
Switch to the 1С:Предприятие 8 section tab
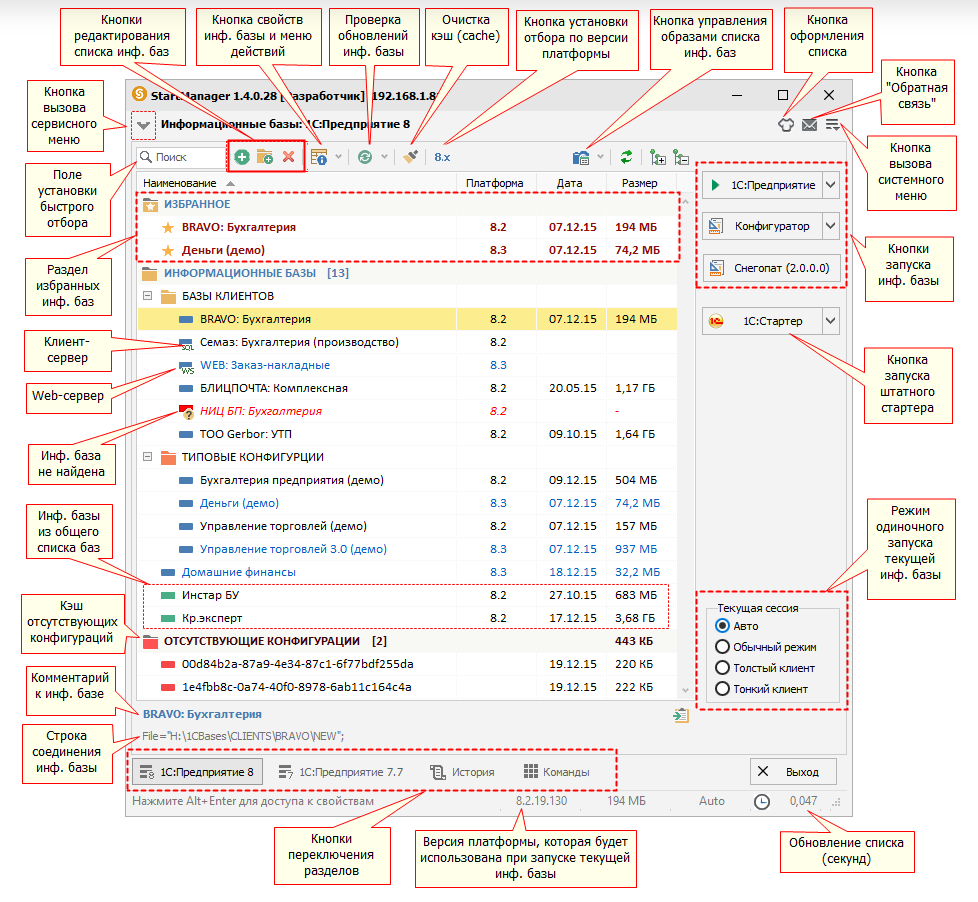tap(197, 772)
